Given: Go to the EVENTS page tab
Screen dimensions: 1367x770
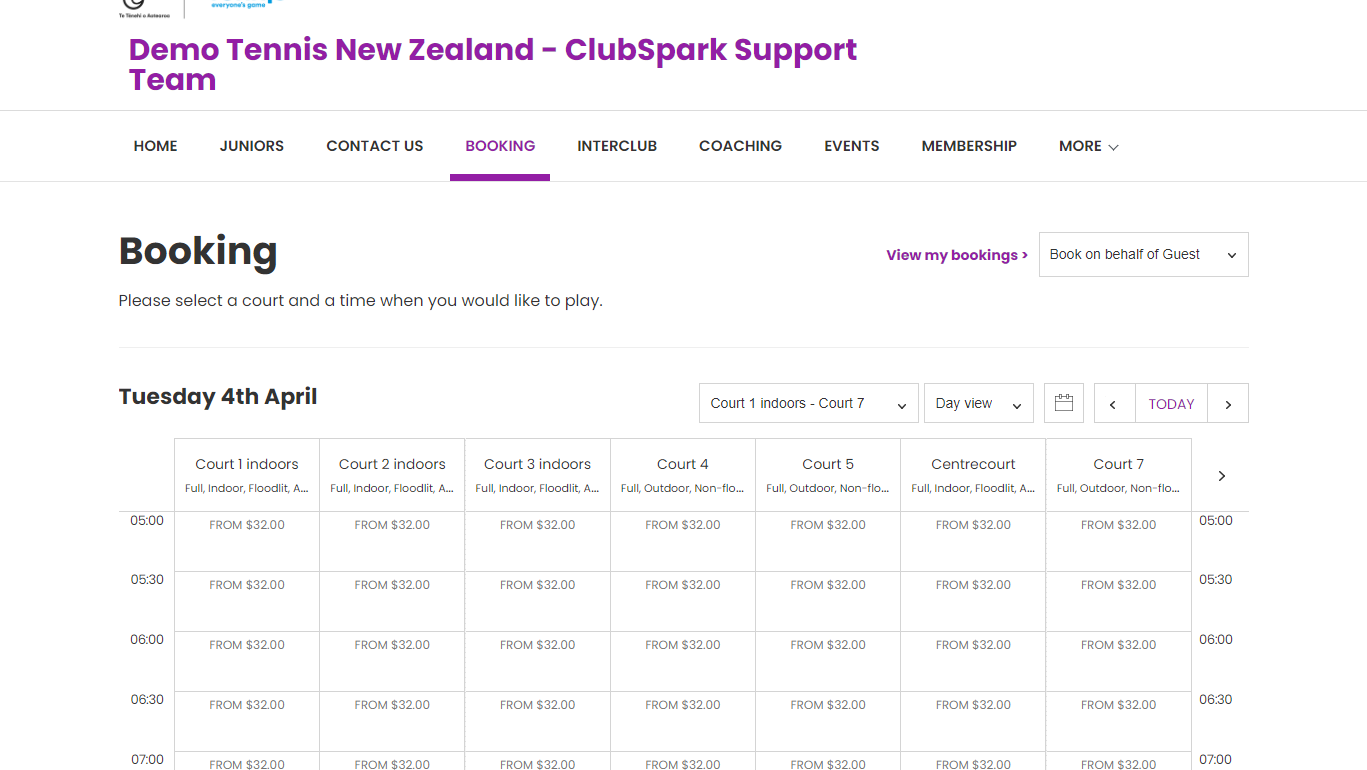Looking at the screenshot, I should tap(851, 146).
